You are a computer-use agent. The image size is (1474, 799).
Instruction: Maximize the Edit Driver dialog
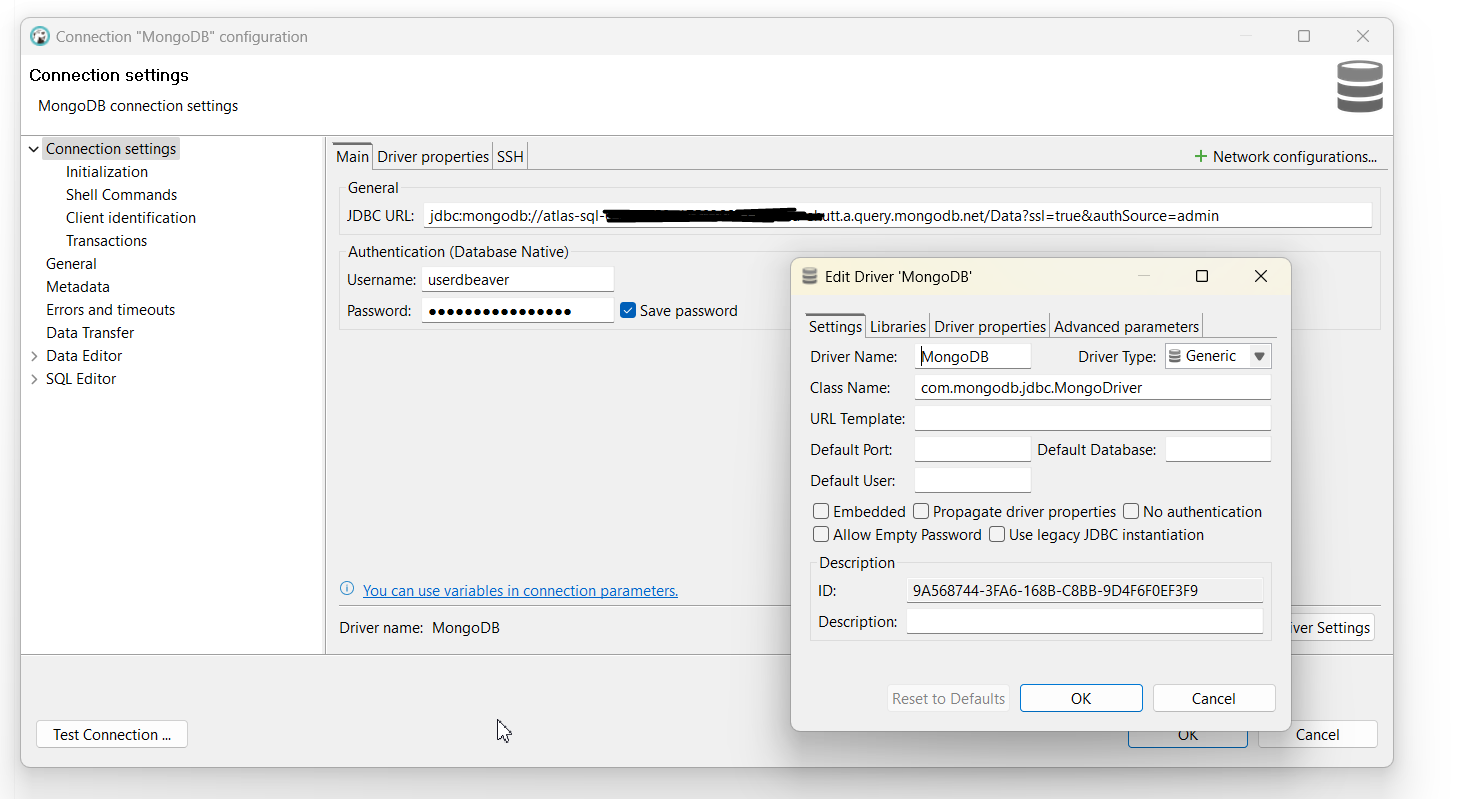1202,276
